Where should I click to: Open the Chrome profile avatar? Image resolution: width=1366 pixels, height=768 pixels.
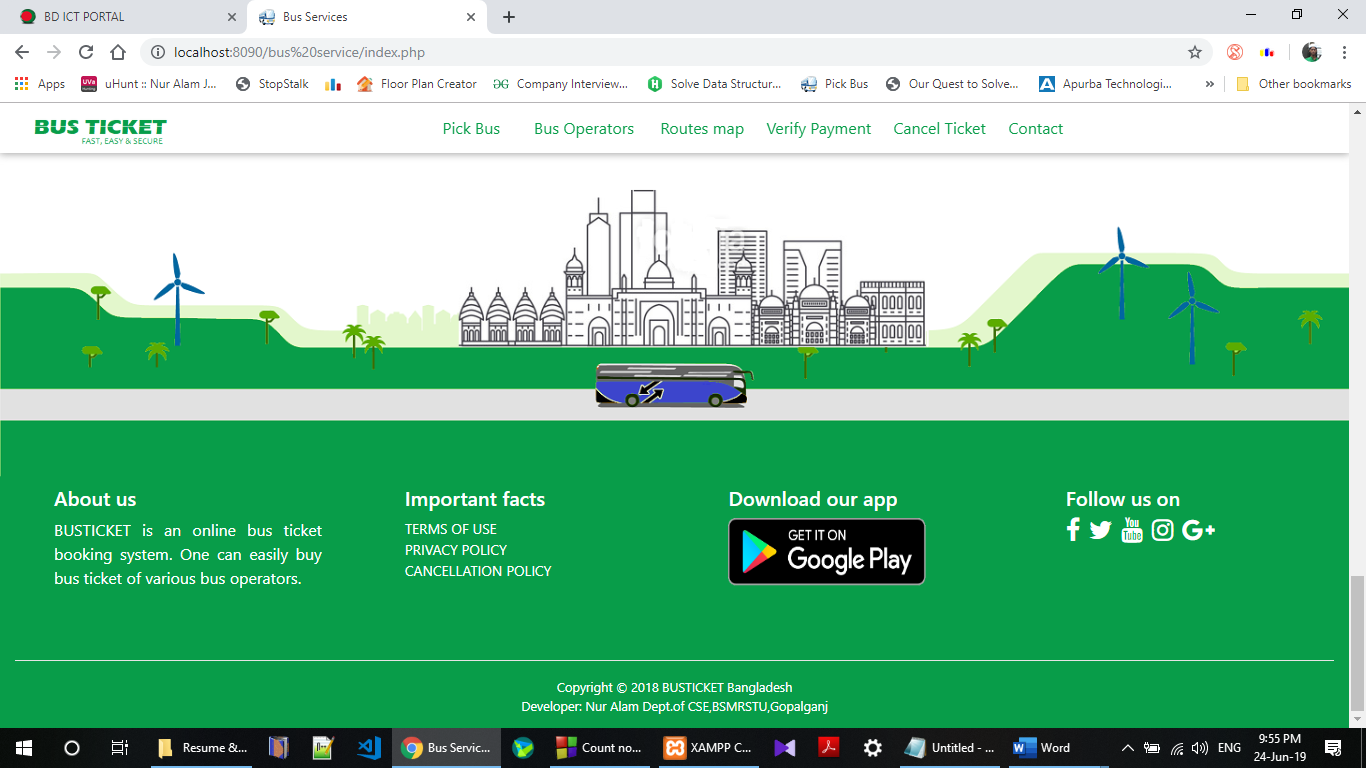click(x=1312, y=52)
